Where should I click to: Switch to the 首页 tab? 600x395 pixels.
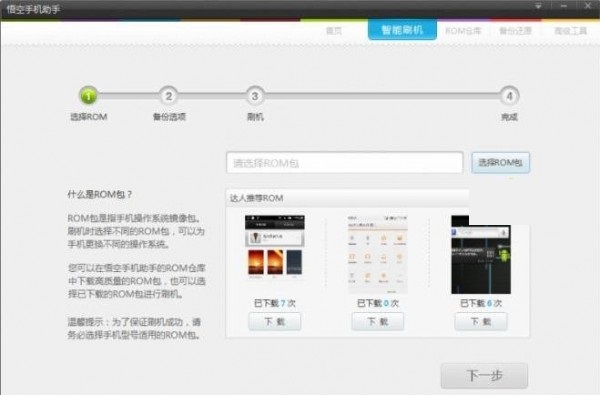tap(334, 30)
